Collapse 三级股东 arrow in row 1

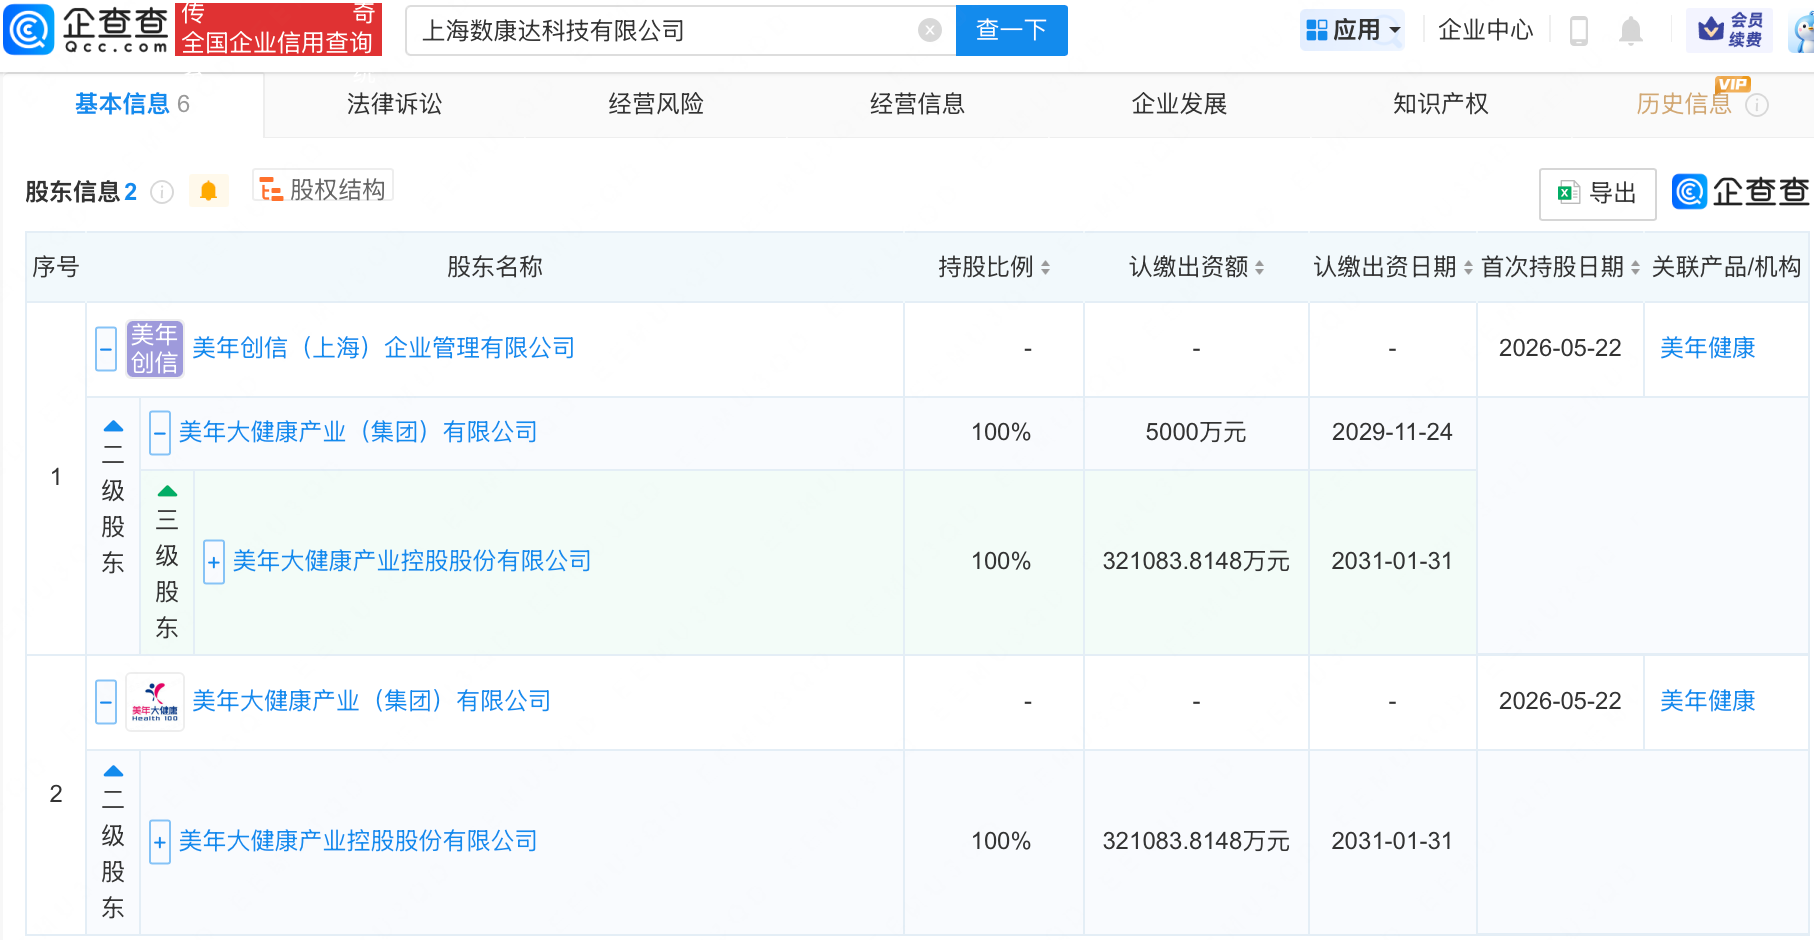[x=168, y=491]
